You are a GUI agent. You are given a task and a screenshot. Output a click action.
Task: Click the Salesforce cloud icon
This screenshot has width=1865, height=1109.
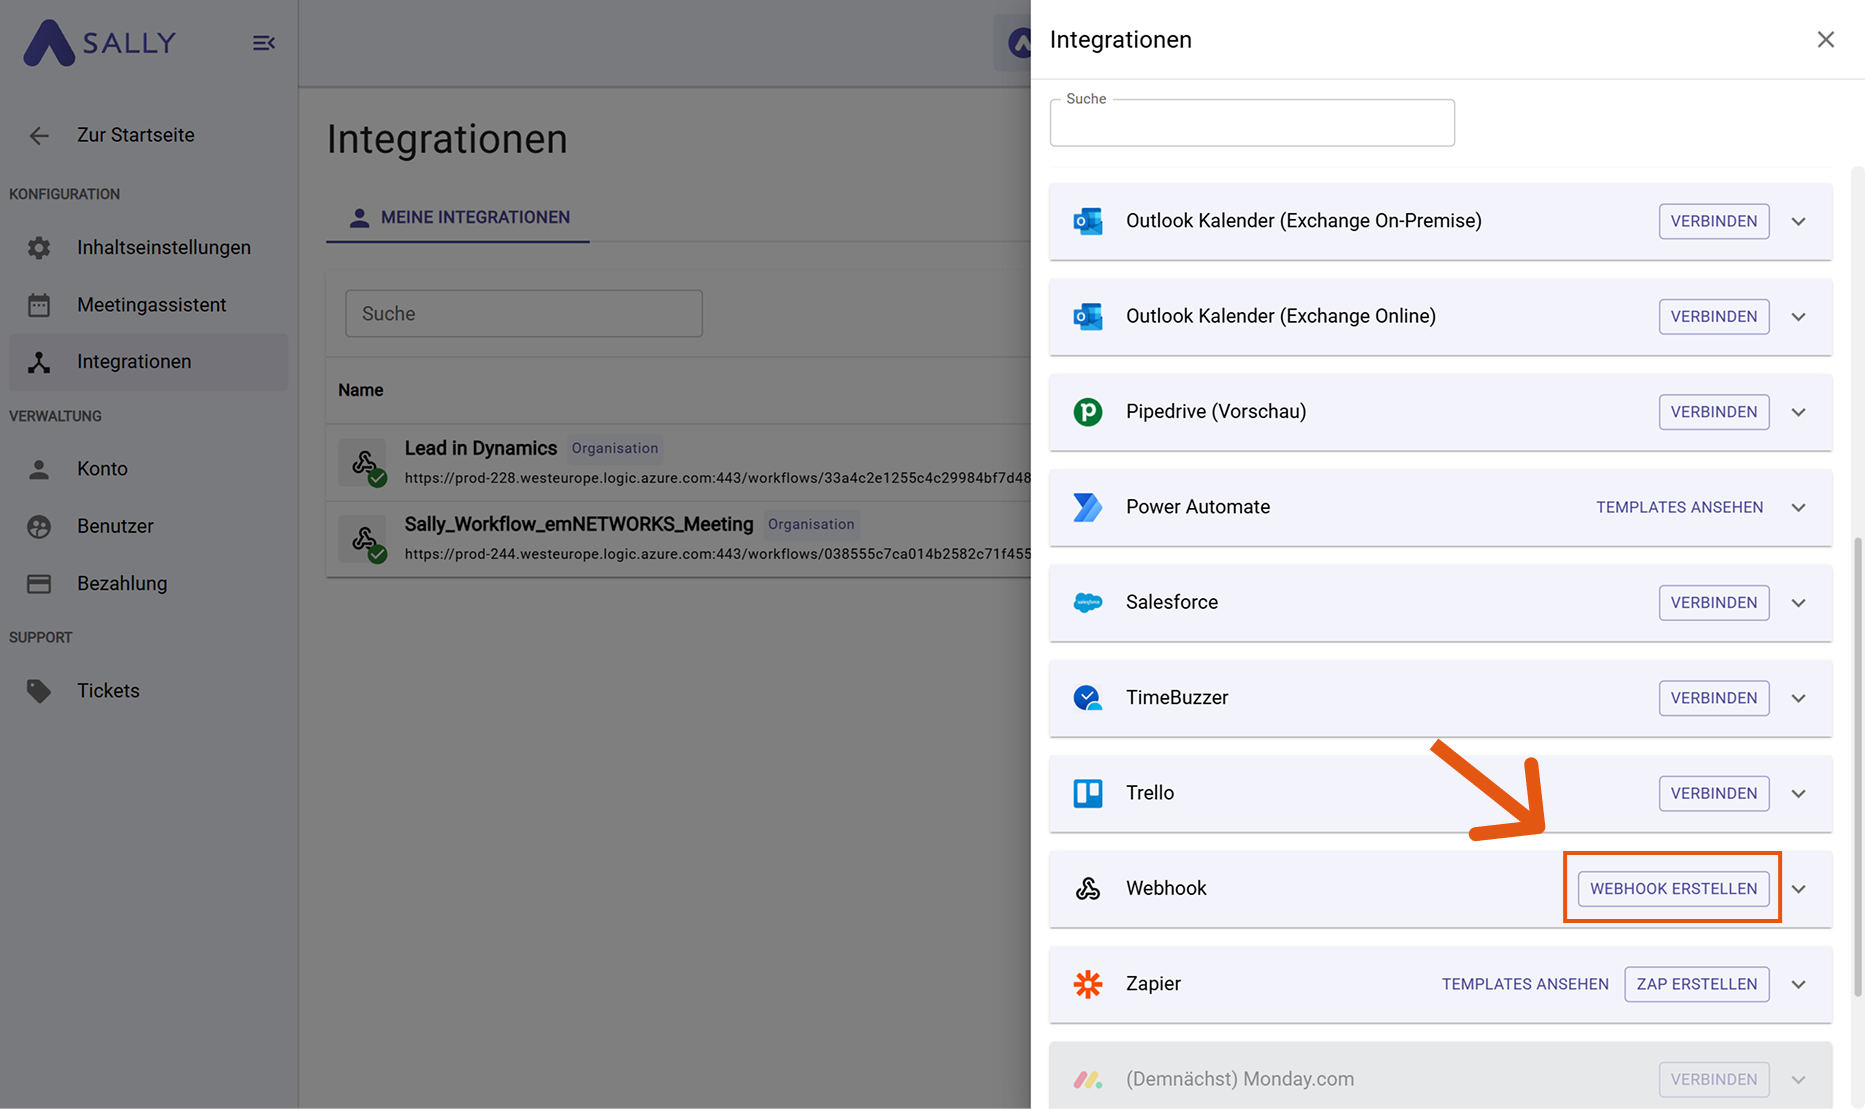[1088, 603]
